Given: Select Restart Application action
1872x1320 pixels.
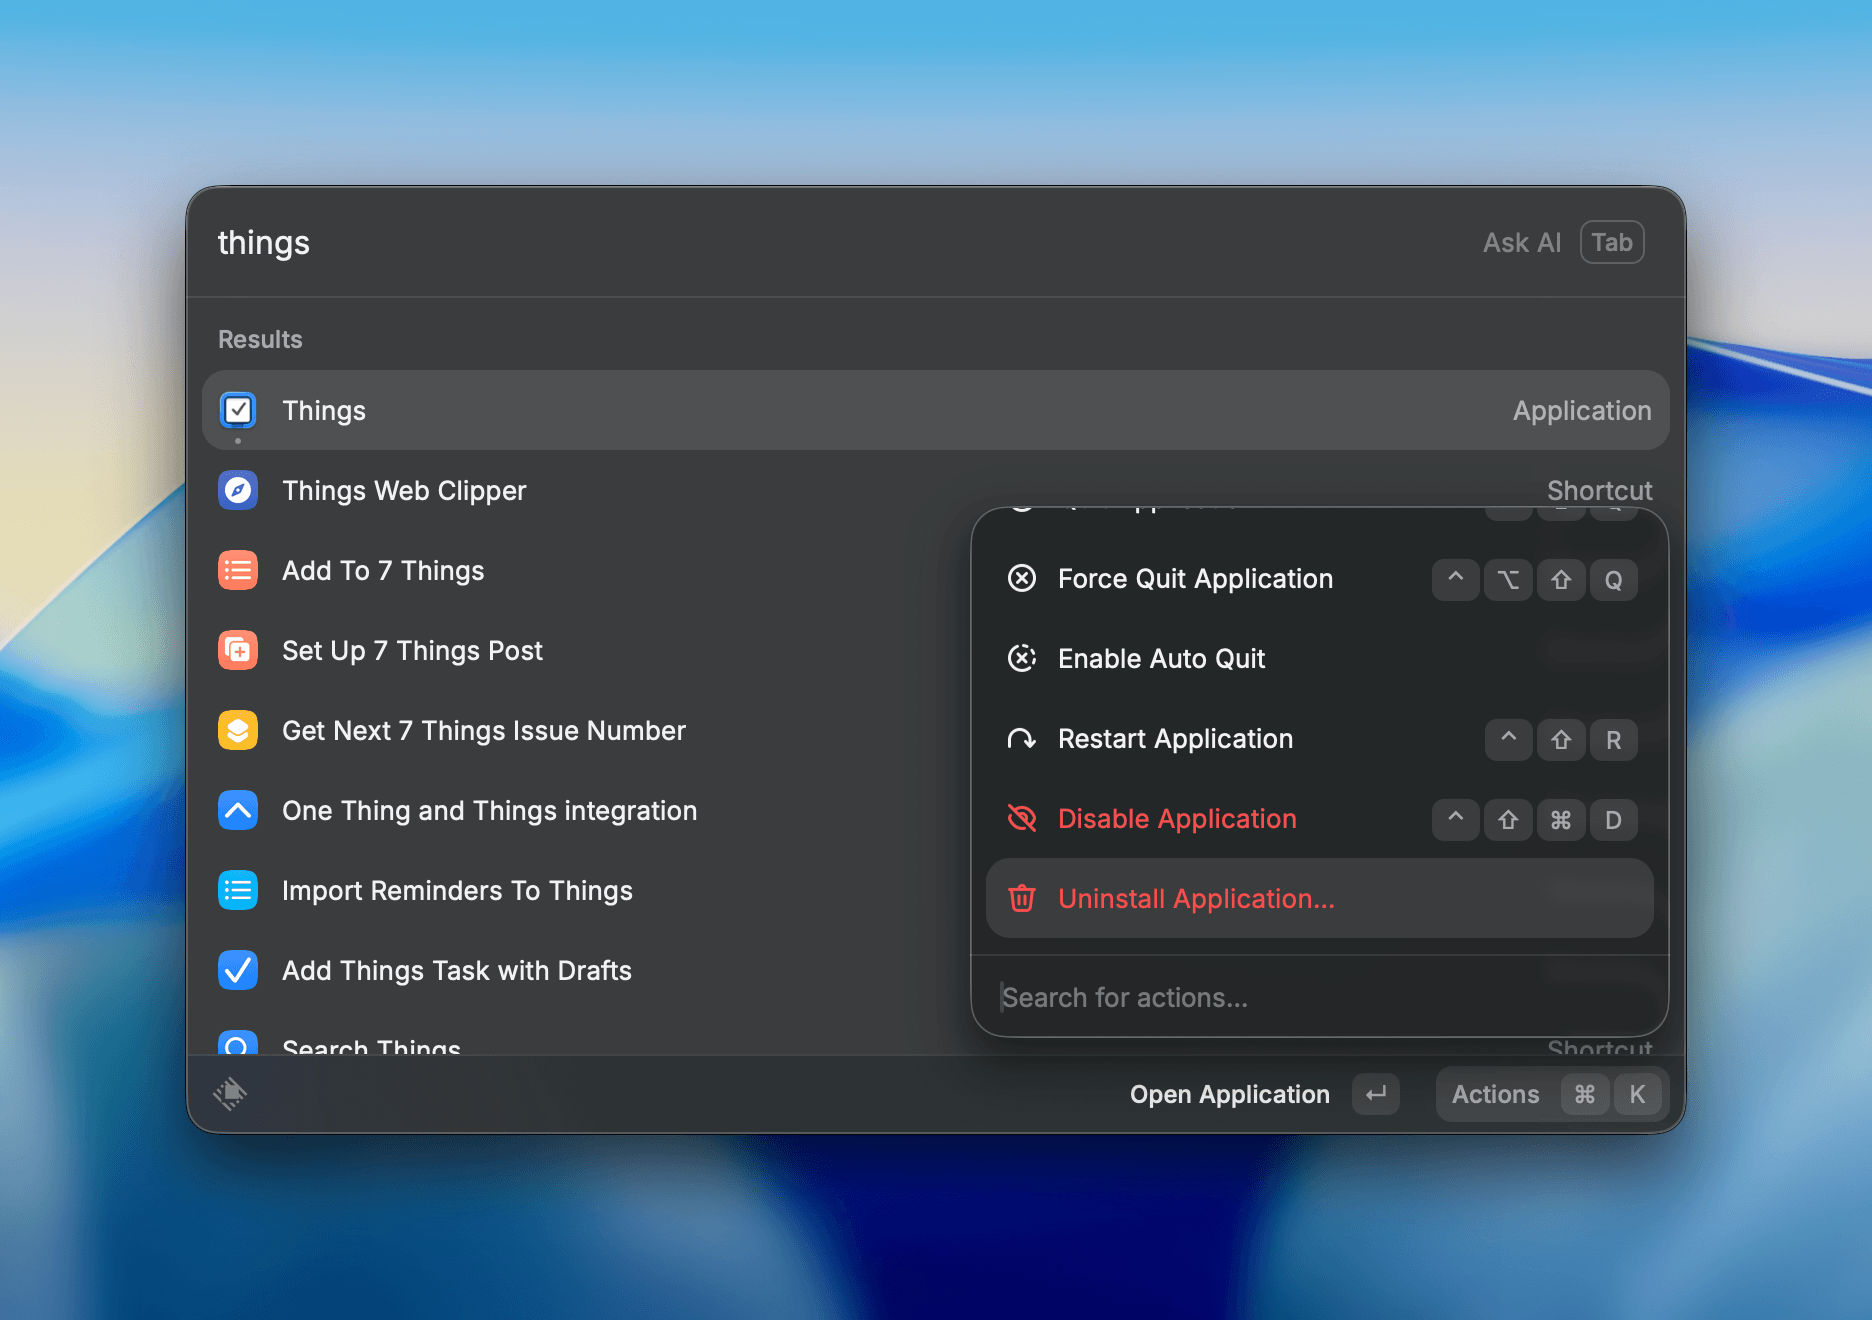Looking at the screenshot, I should (1175, 738).
